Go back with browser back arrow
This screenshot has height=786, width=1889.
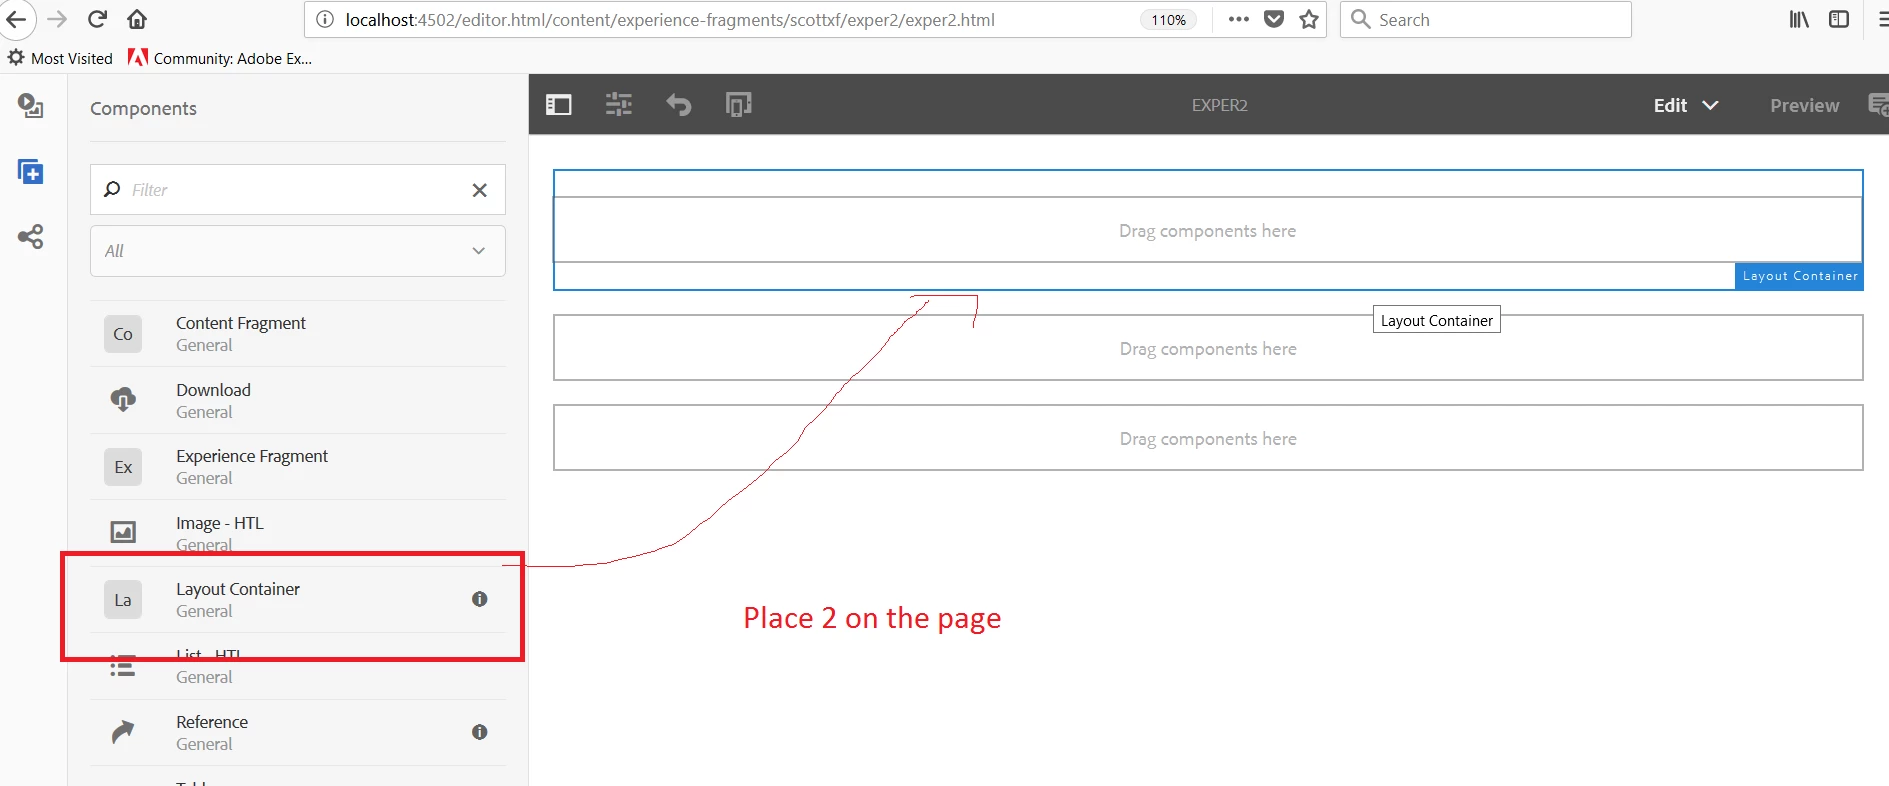[17, 19]
